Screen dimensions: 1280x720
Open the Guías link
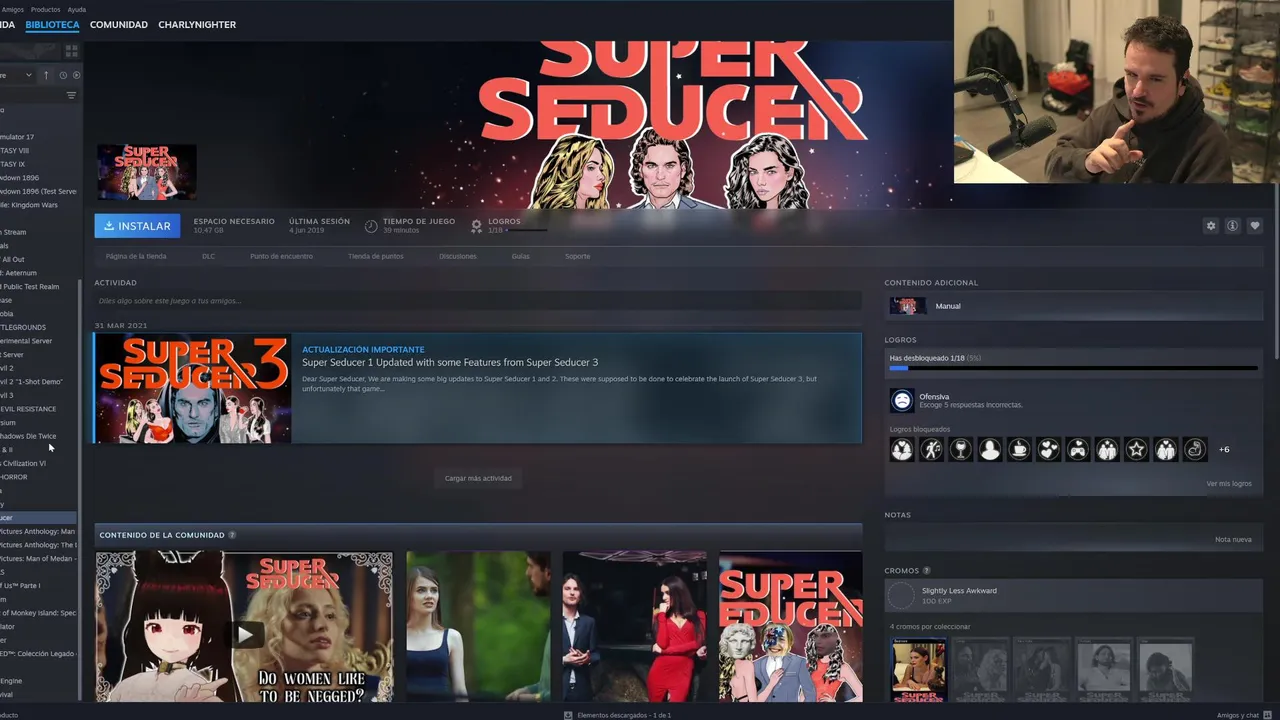(x=521, y=256)
